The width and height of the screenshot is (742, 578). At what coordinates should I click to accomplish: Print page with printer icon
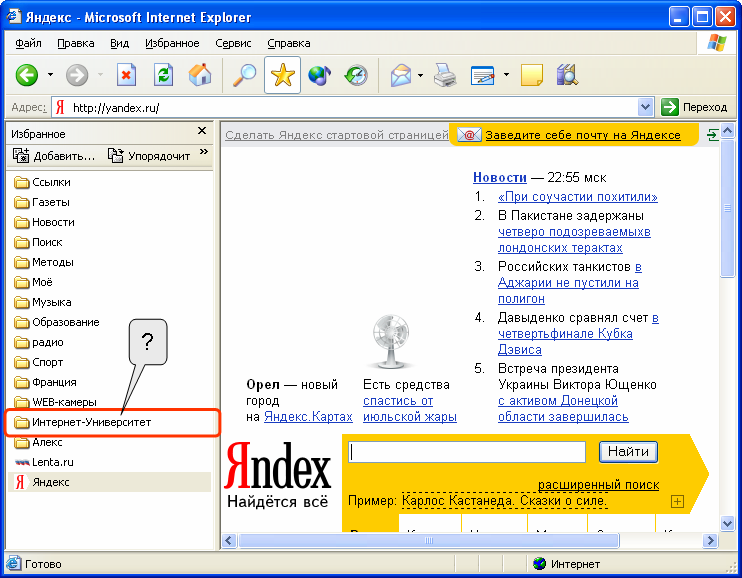[445, 75]
